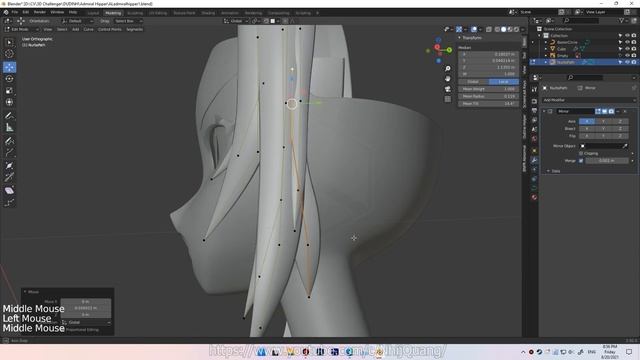Select the Transform tool in left toolbar
This screenshot has width=640, height=360.
click(9, 102)
